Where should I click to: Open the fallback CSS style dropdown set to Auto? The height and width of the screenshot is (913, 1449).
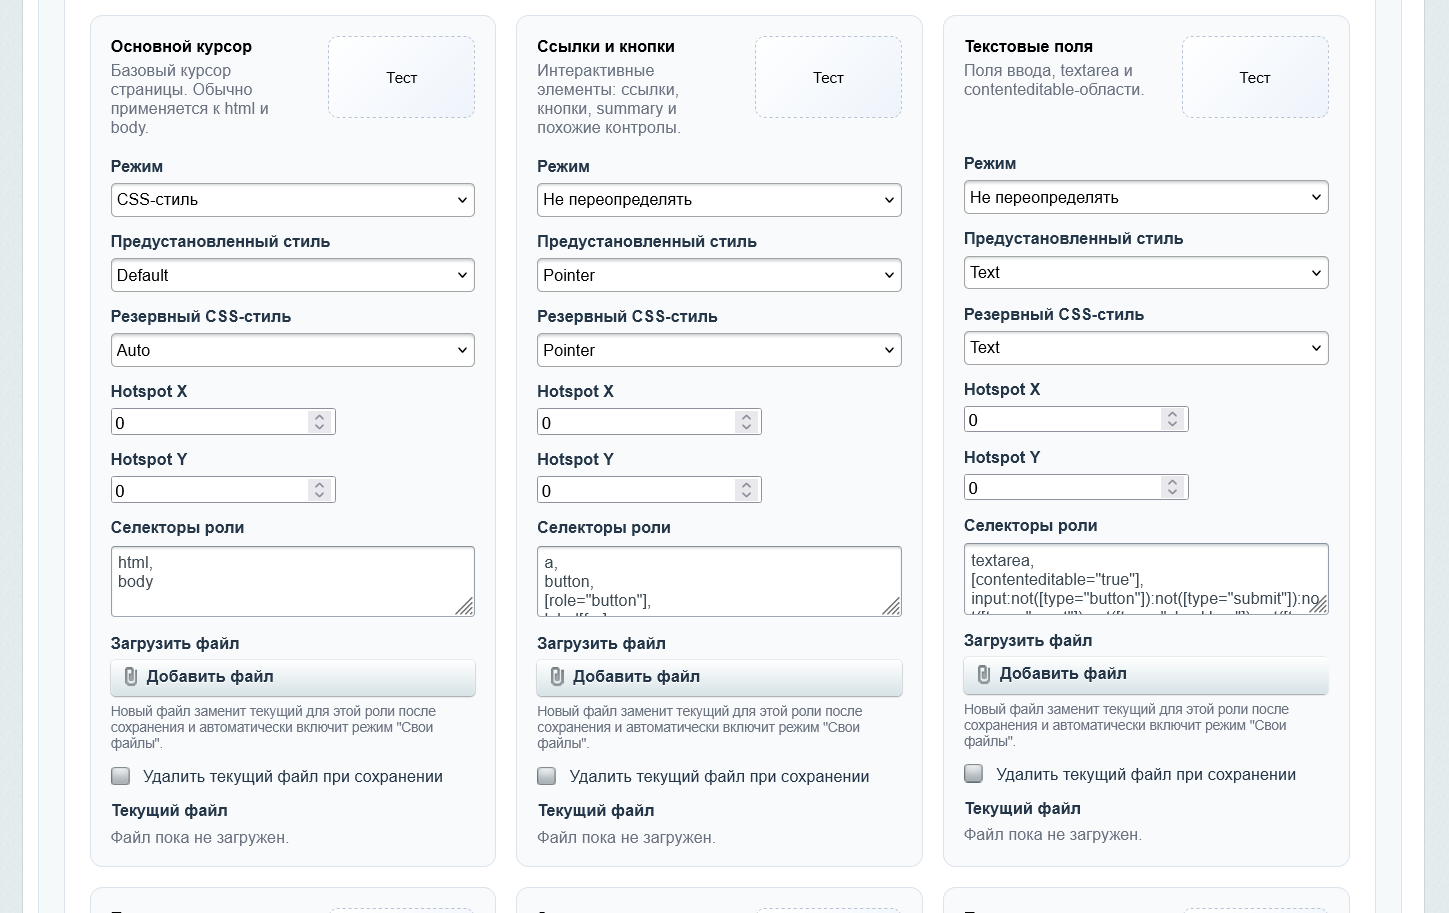click(293, 350)
